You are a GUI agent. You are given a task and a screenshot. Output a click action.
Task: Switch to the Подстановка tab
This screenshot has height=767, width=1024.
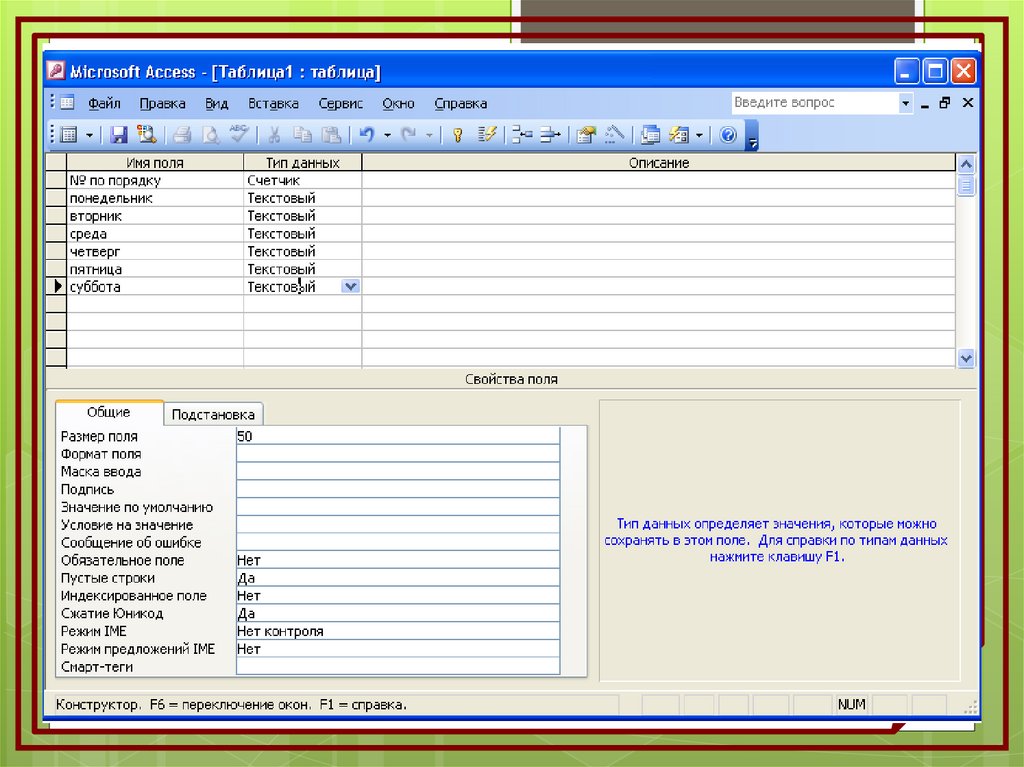pyautogui.click(x=213, y=414)
